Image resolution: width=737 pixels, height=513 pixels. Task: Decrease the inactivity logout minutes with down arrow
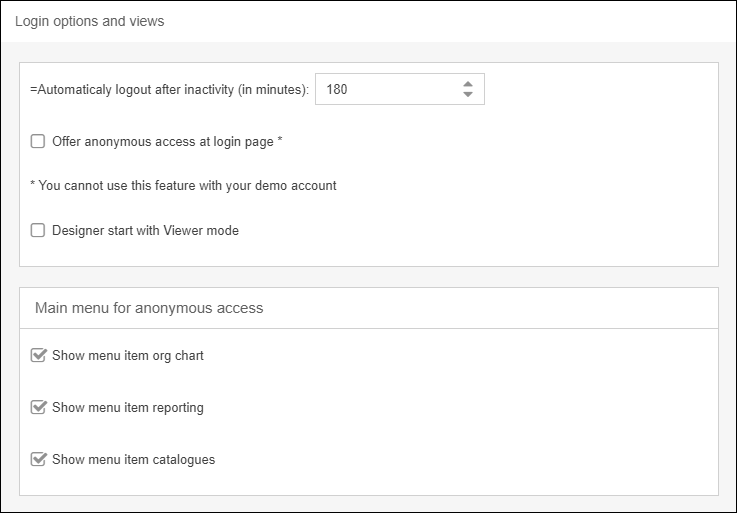pyautogui.click(x=467, y=95)
